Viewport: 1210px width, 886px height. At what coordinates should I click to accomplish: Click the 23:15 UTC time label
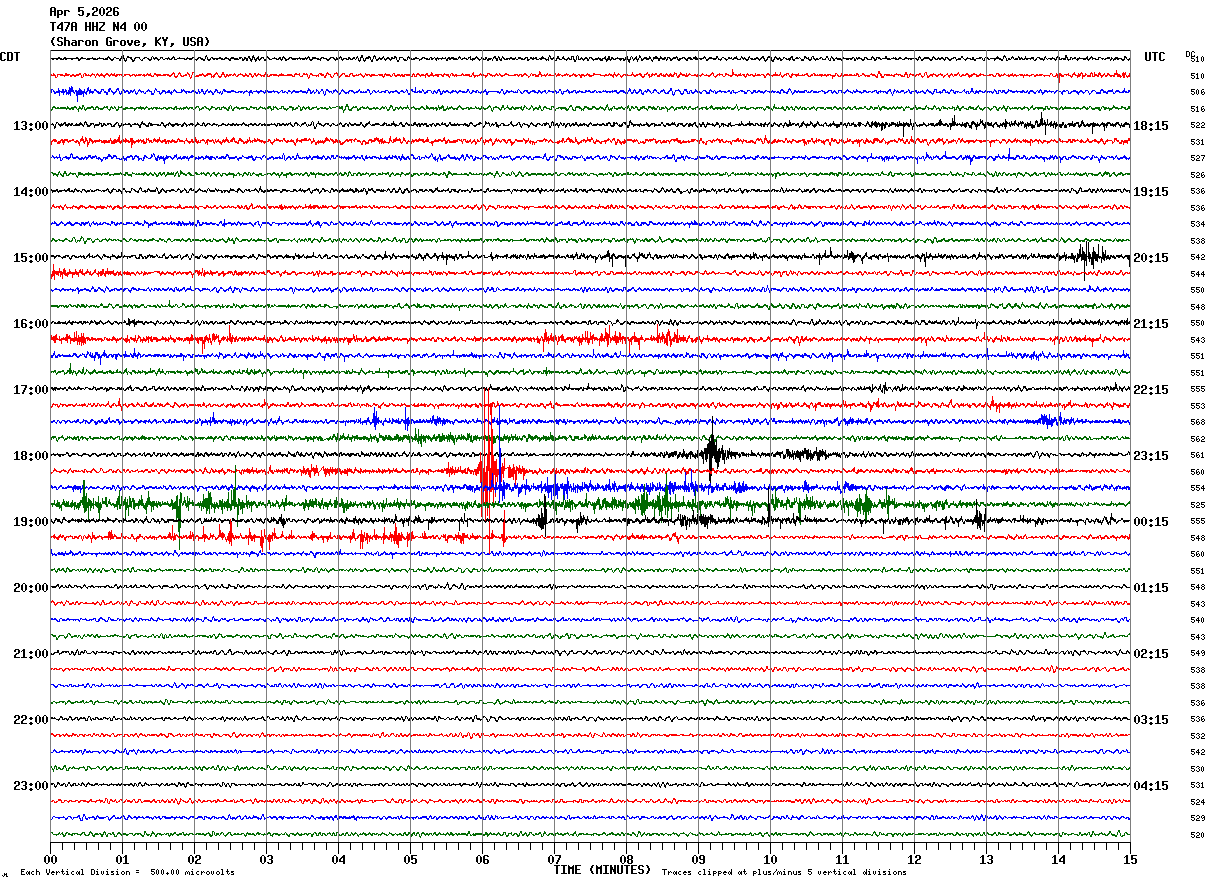(x=1151, y=456)
